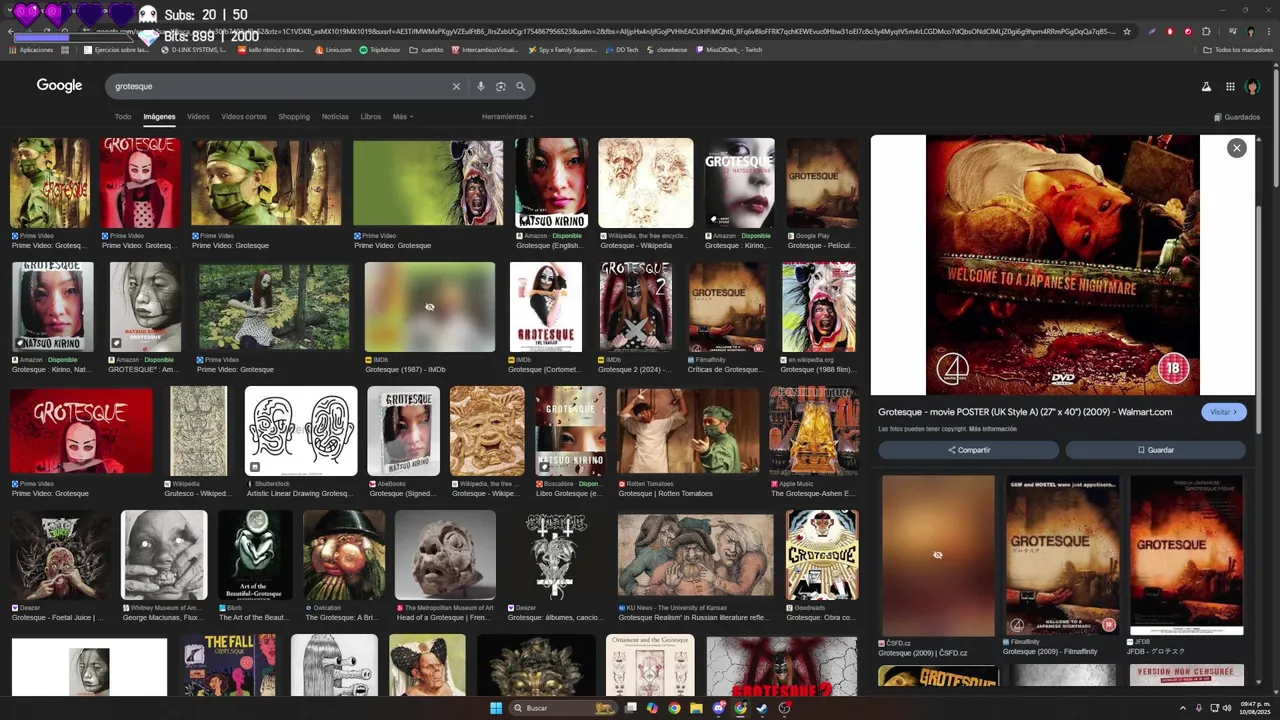Open Blurb Art of the Beautiful-Grotesque result

coord(256,555)
